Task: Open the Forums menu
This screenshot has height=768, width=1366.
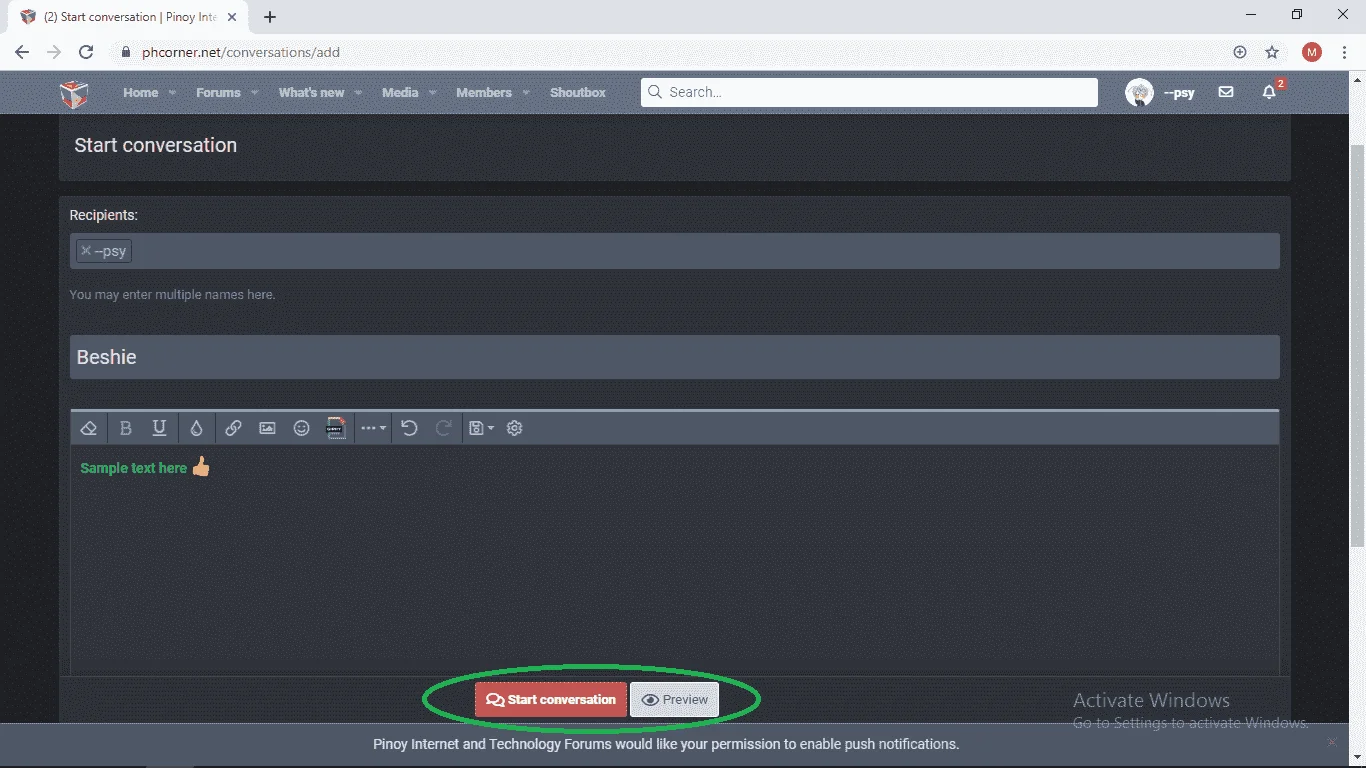Action: (x=218, y=92)
